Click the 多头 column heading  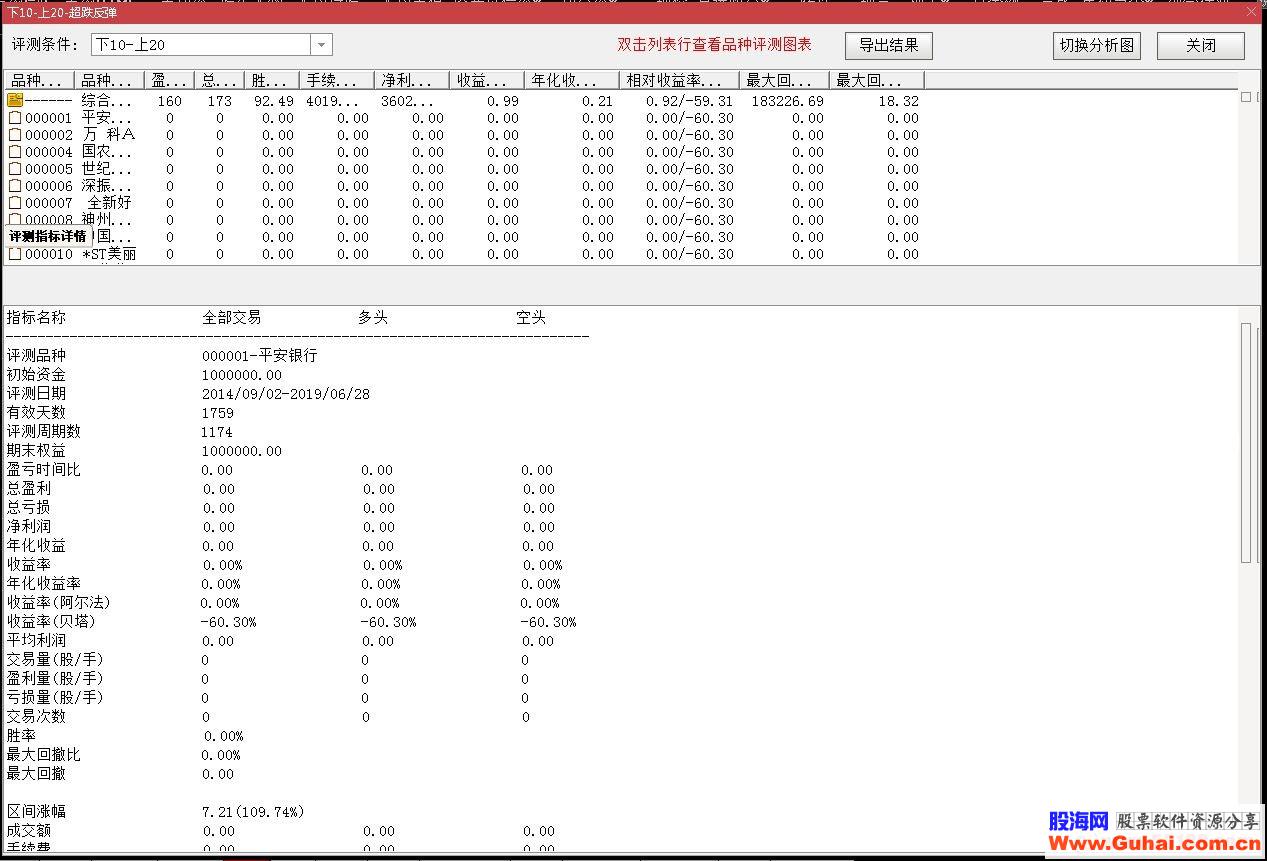click(x=373, y=317)
